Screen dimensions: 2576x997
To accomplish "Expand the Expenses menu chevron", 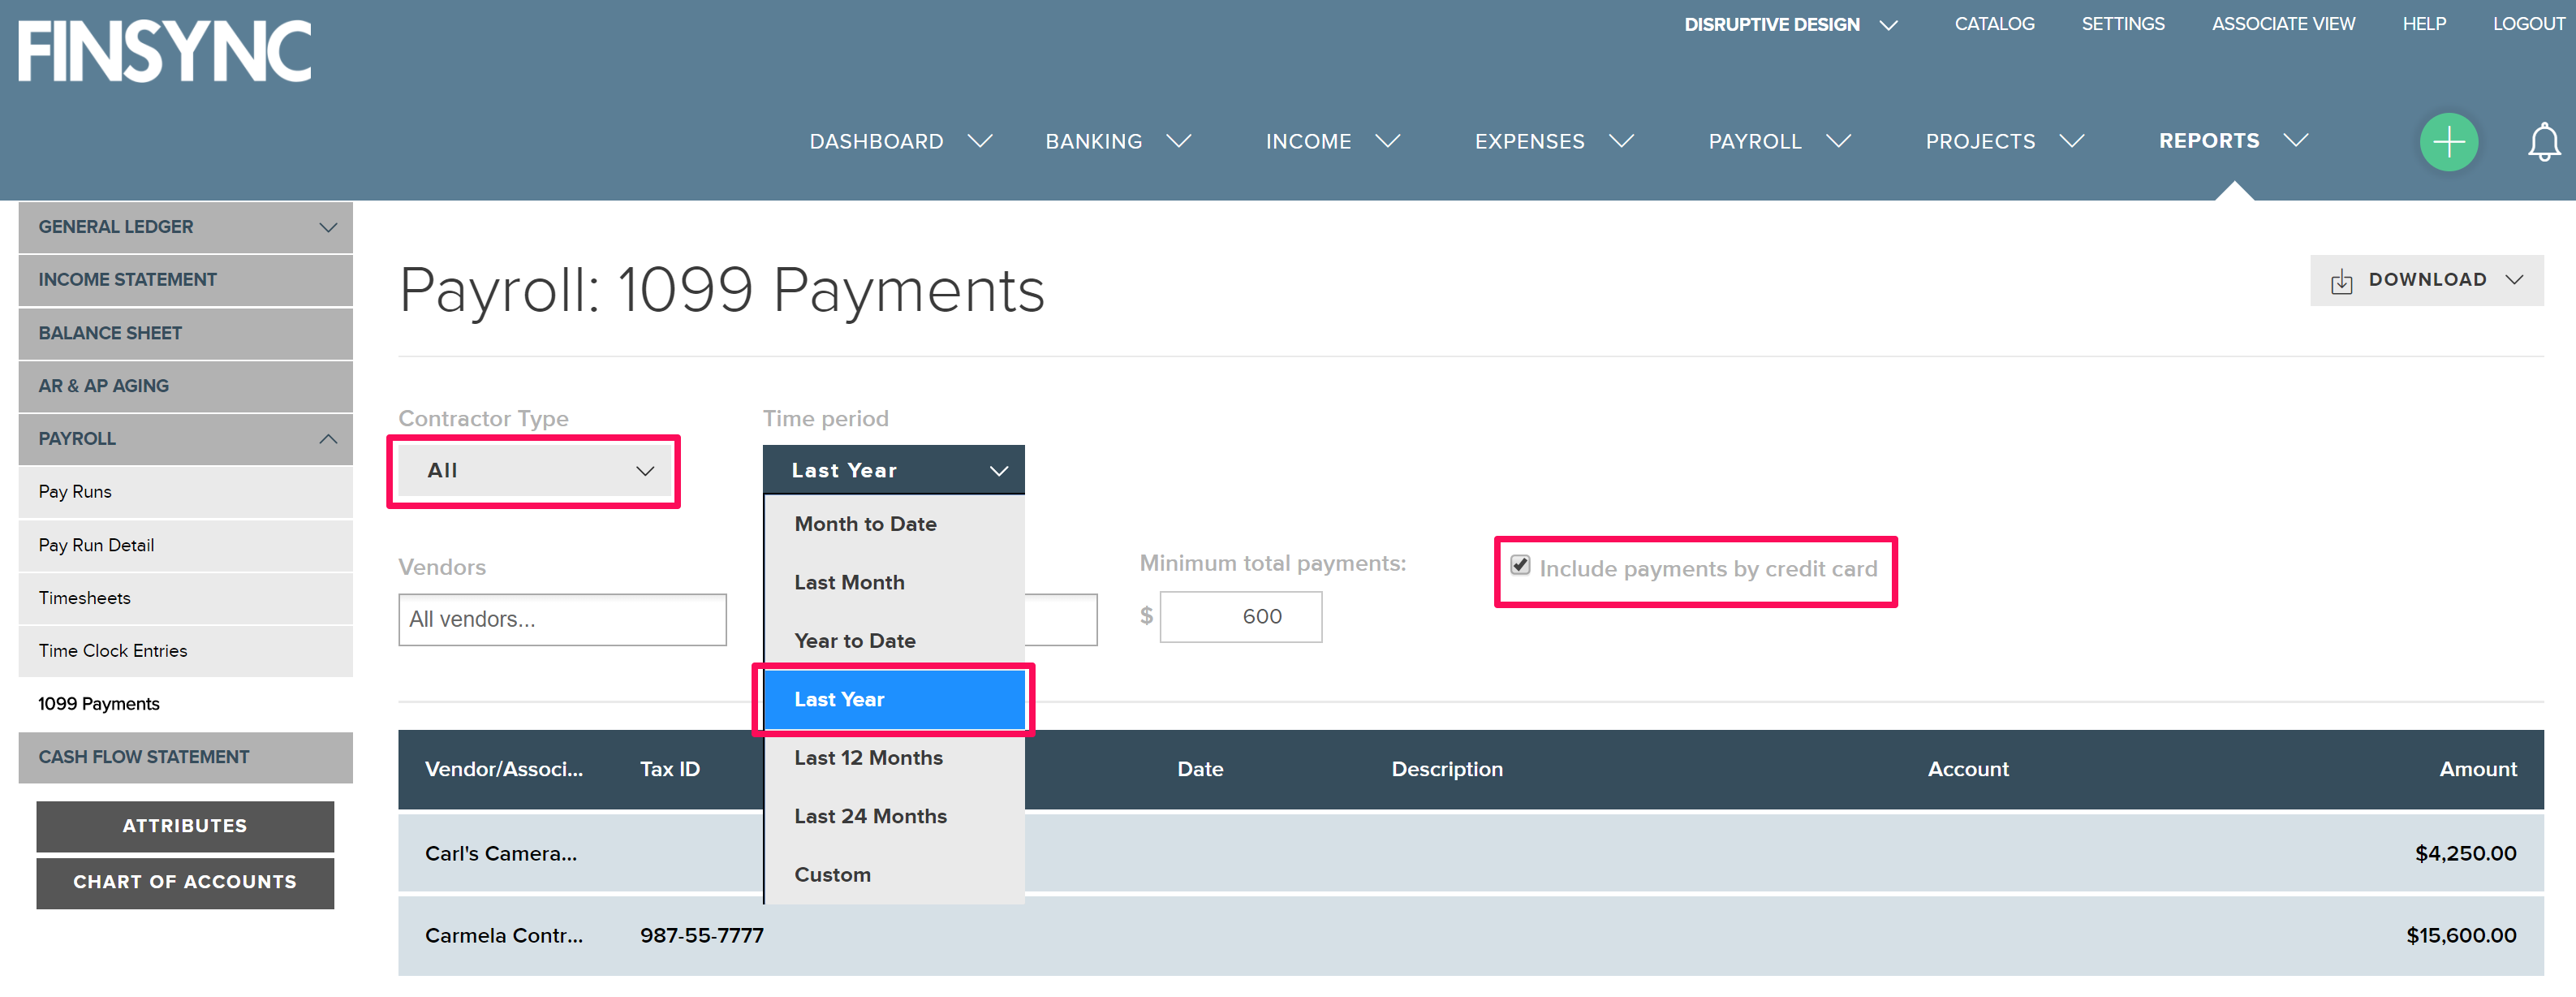I will tap(1621, 141).
